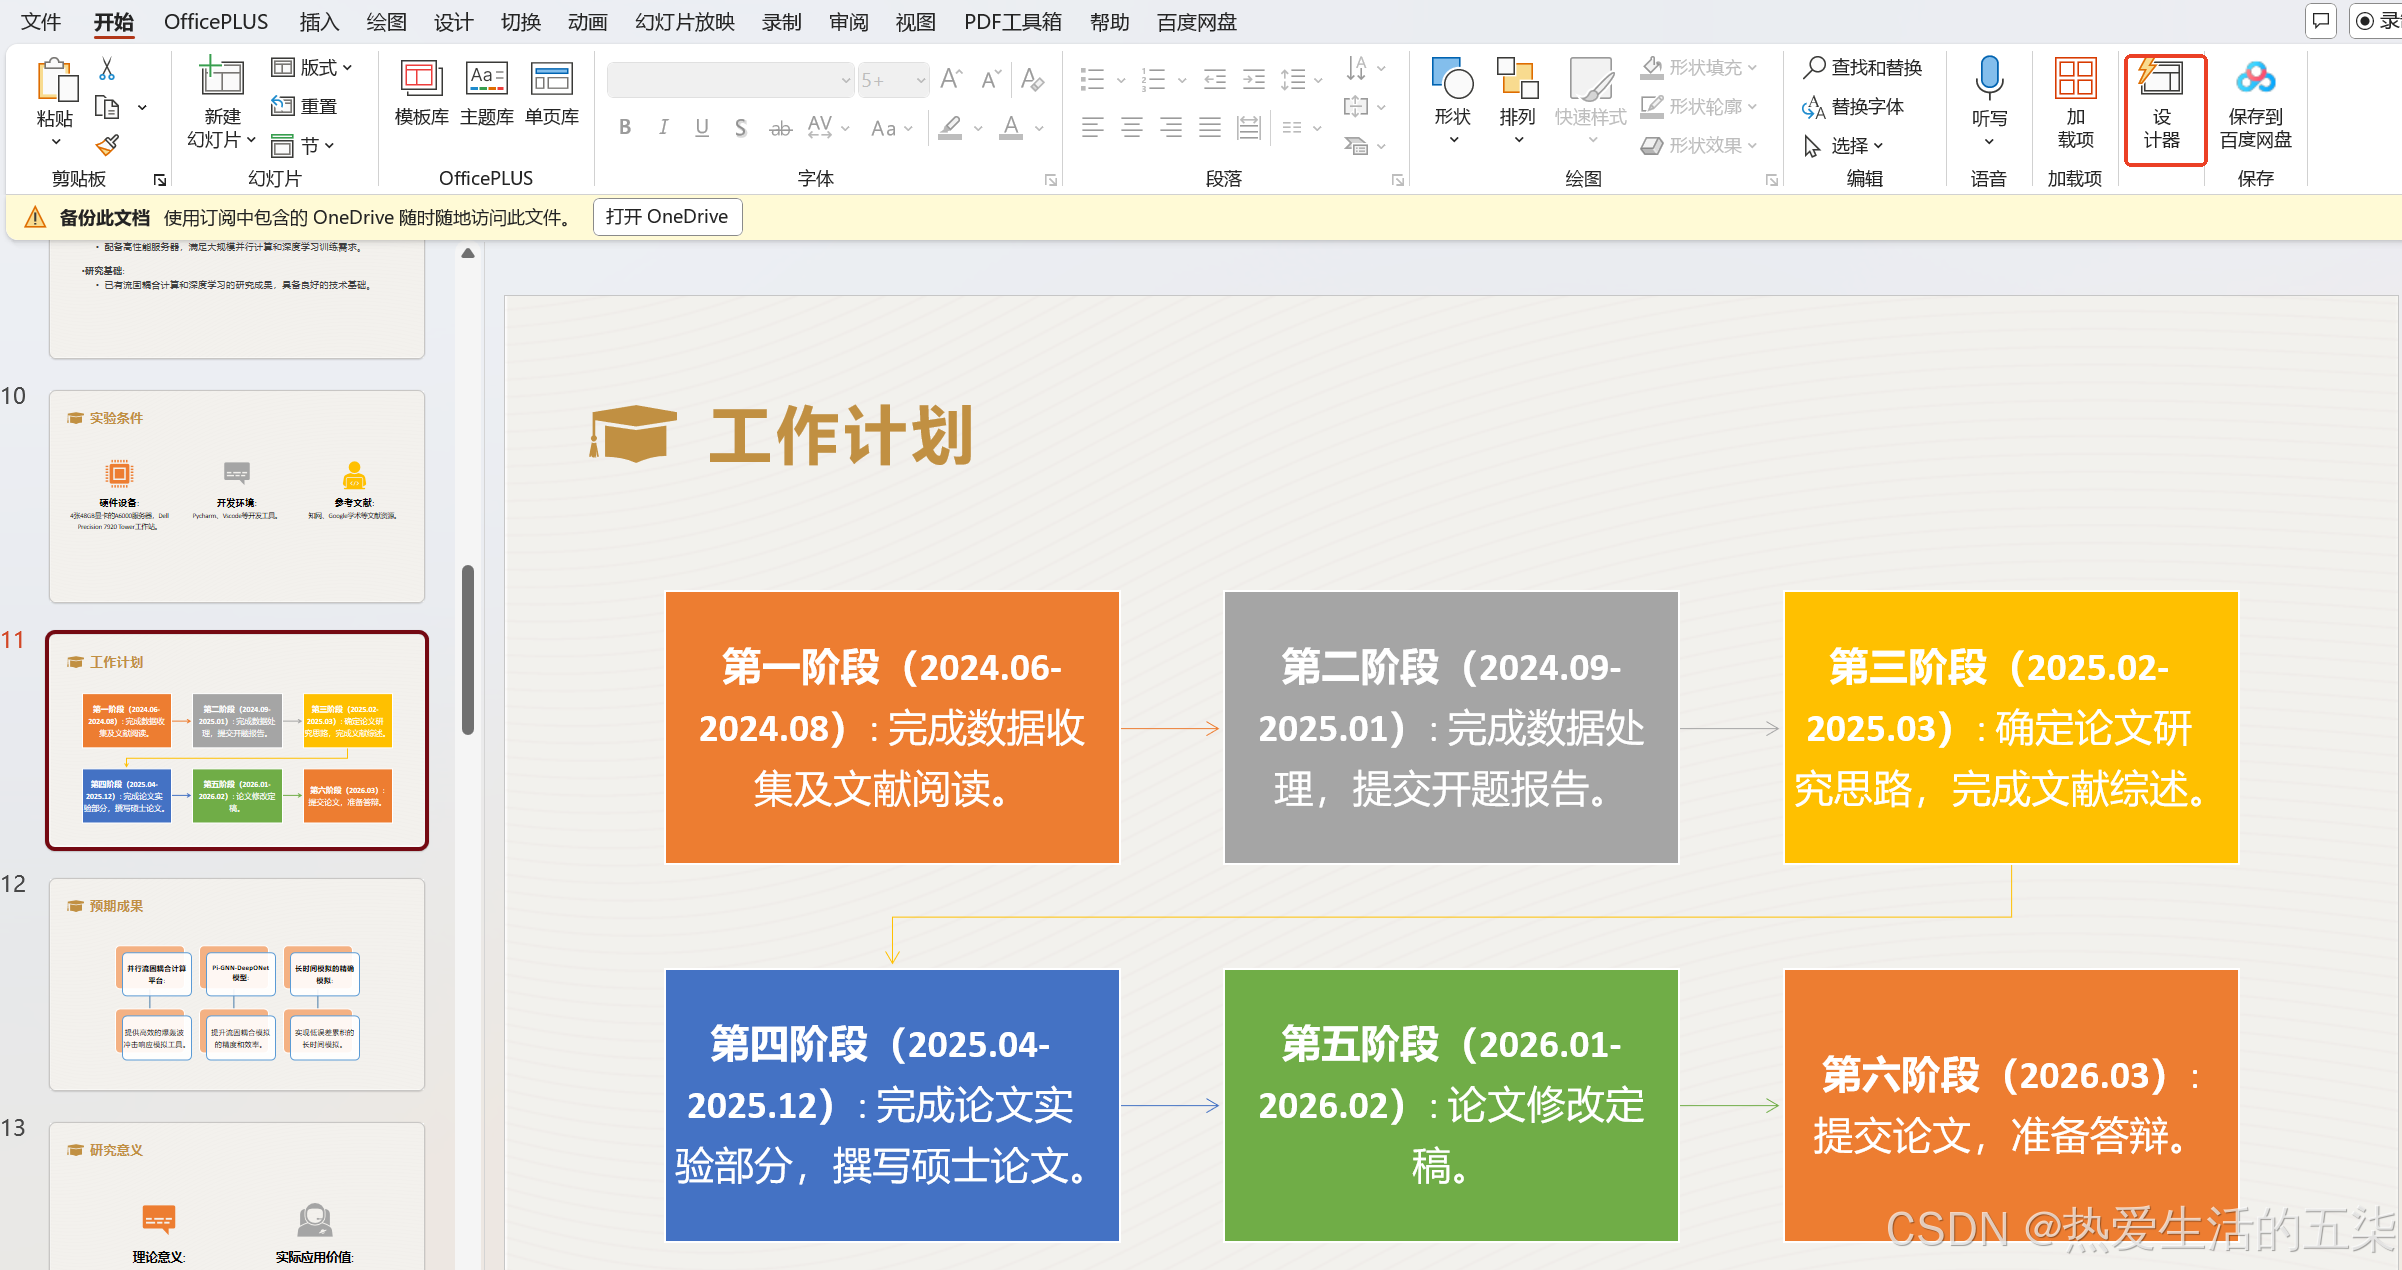
Task: Switch to the 插入 ribbon tab
Action: point(319,22)
